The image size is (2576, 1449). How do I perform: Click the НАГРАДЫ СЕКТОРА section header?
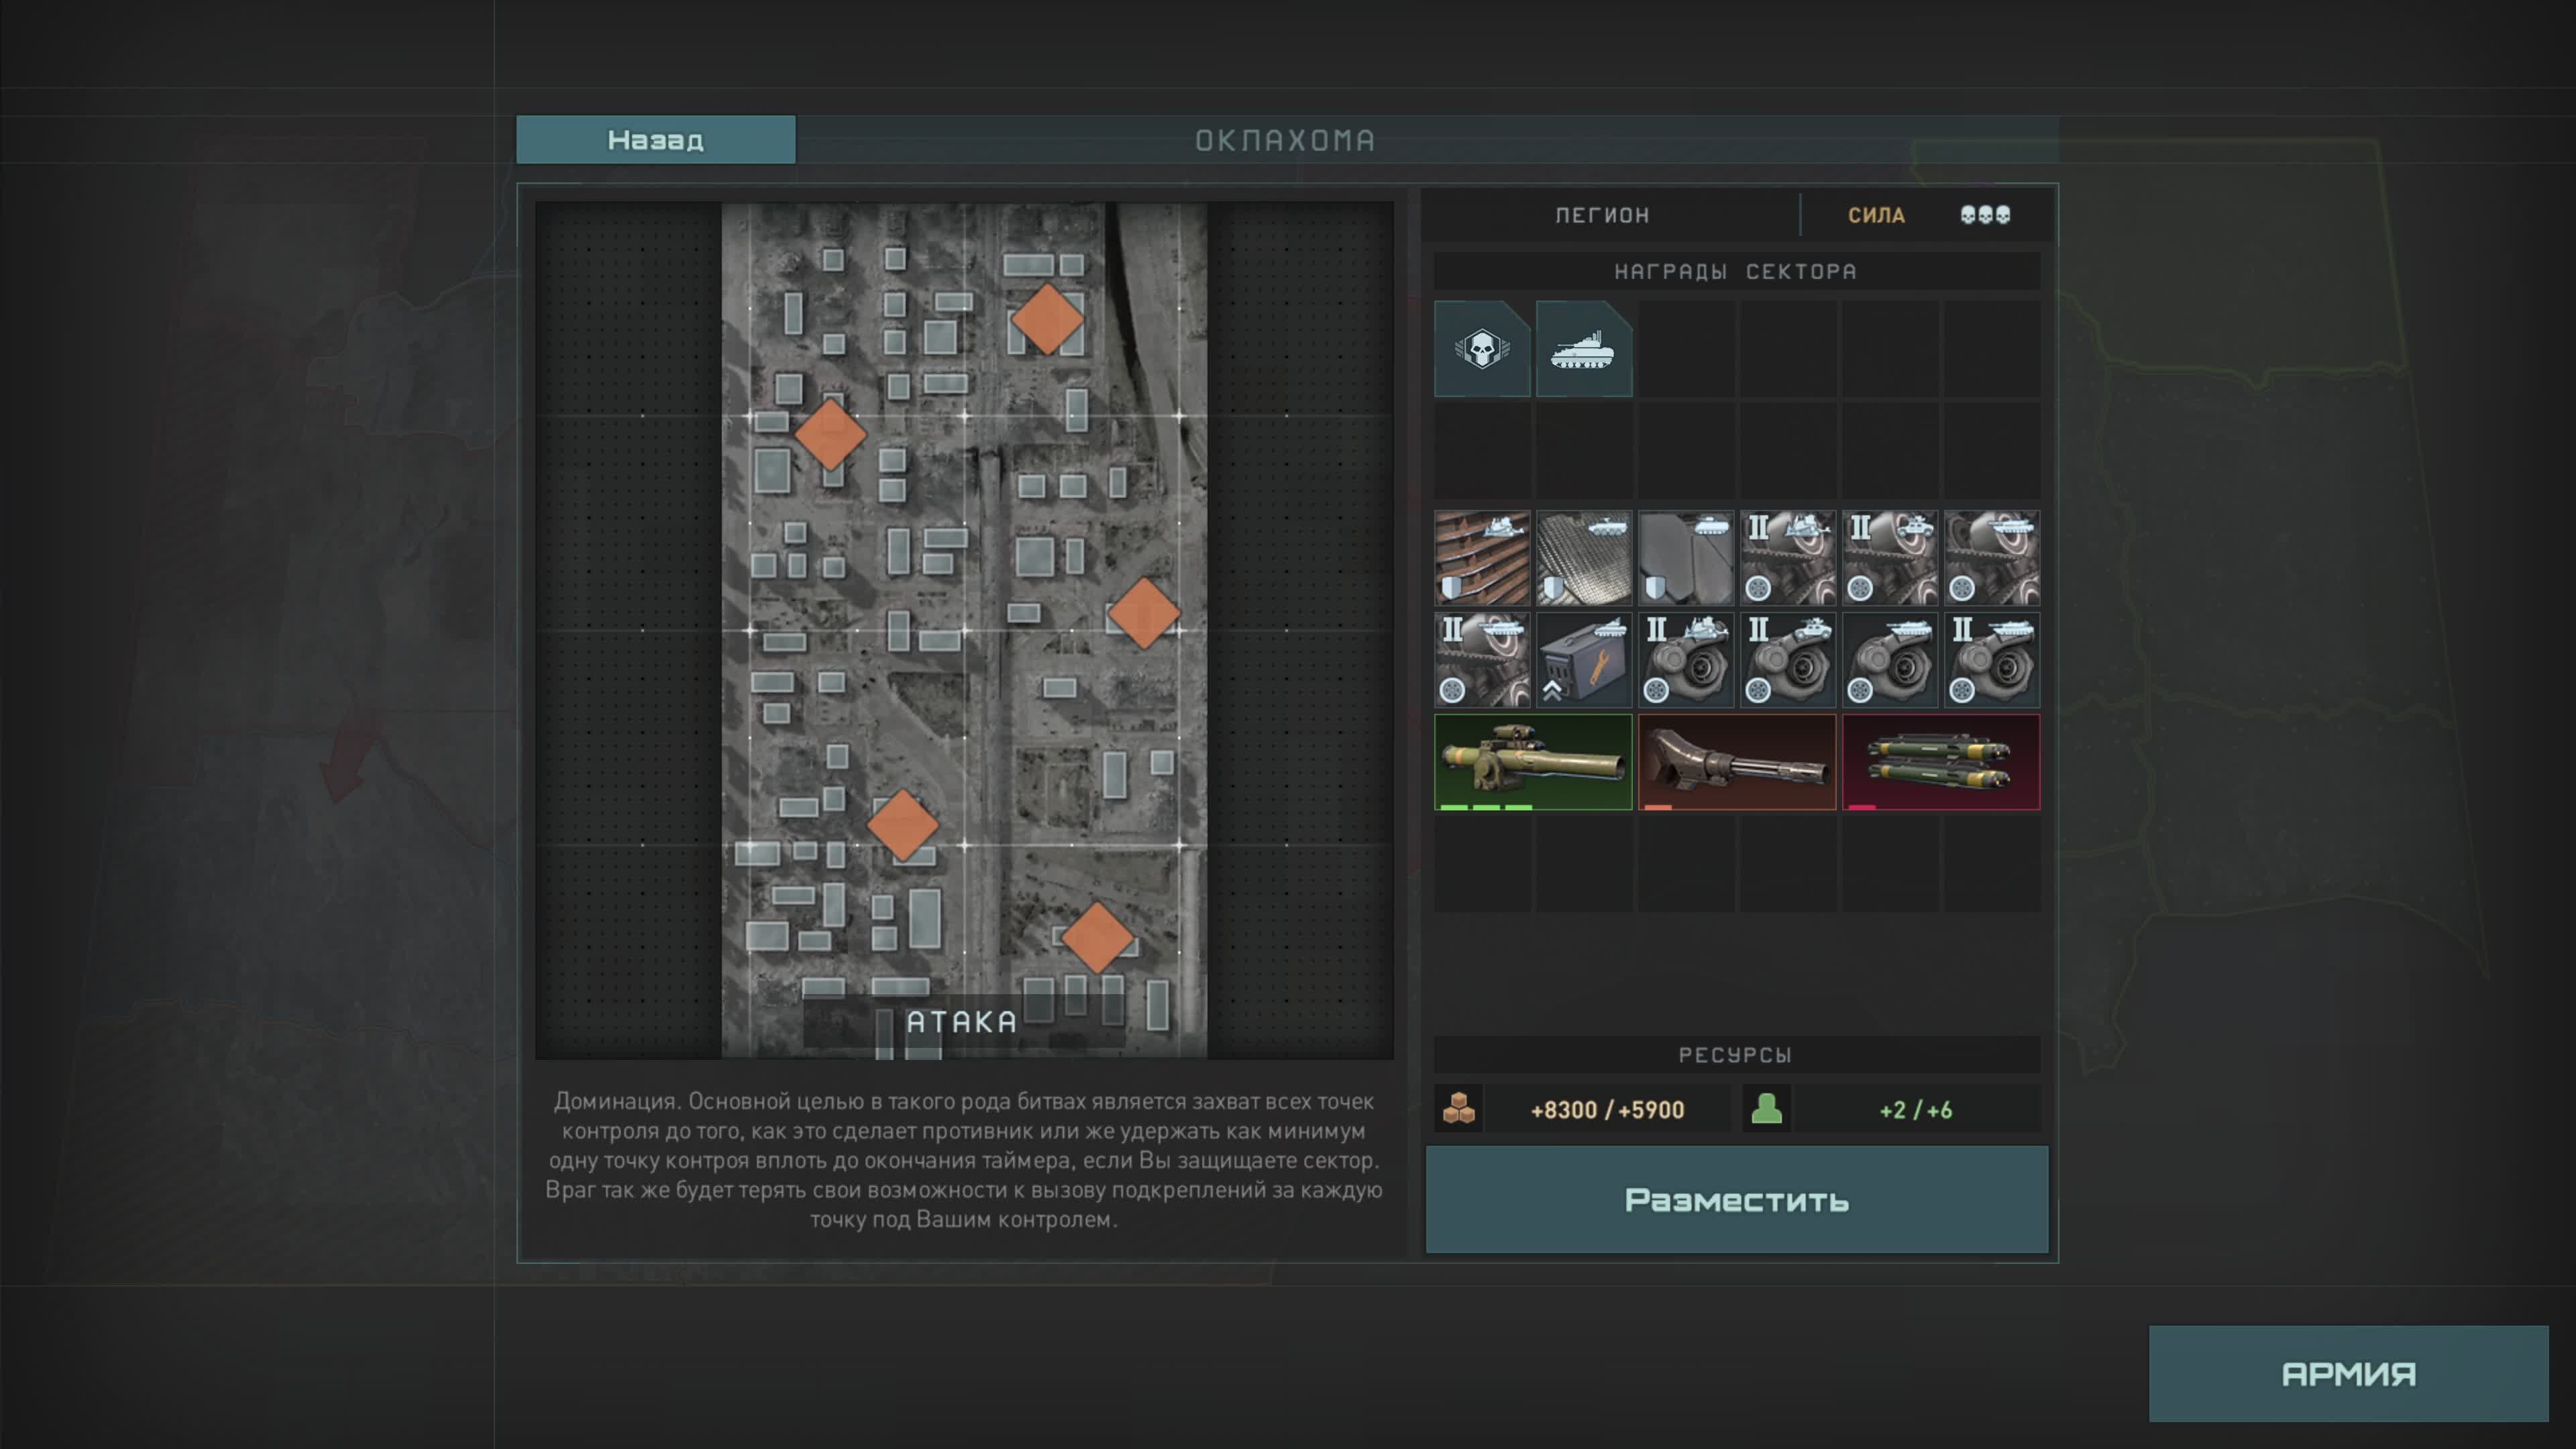click(1735, 271)
